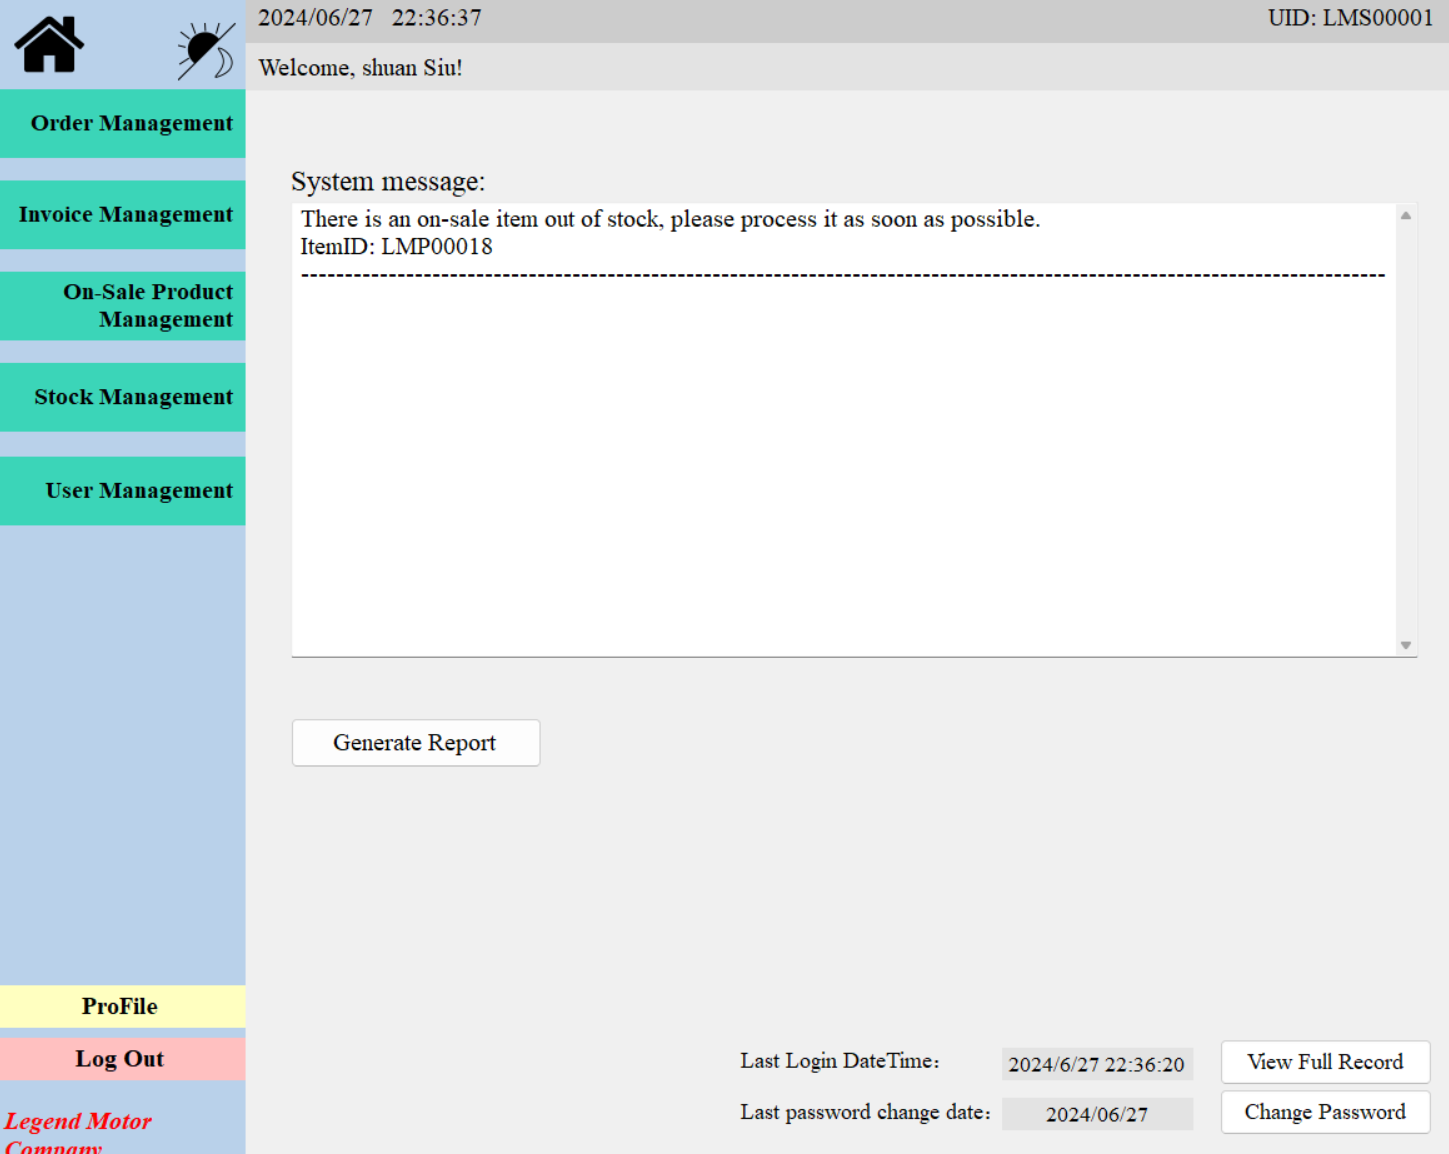Screen dimensions: 1449x1154
Task: Click the Legend Motor Company label
Action: [78, 1128]
